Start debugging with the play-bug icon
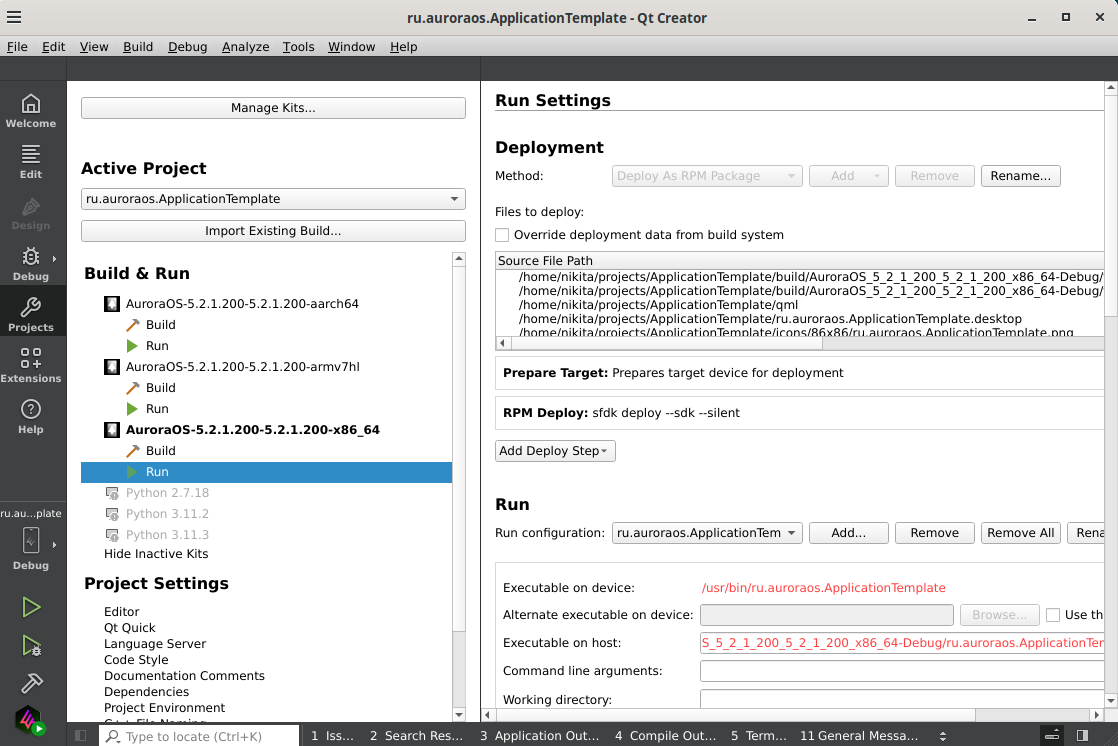This screenshot has width=1118, height=746. (31, 645)
